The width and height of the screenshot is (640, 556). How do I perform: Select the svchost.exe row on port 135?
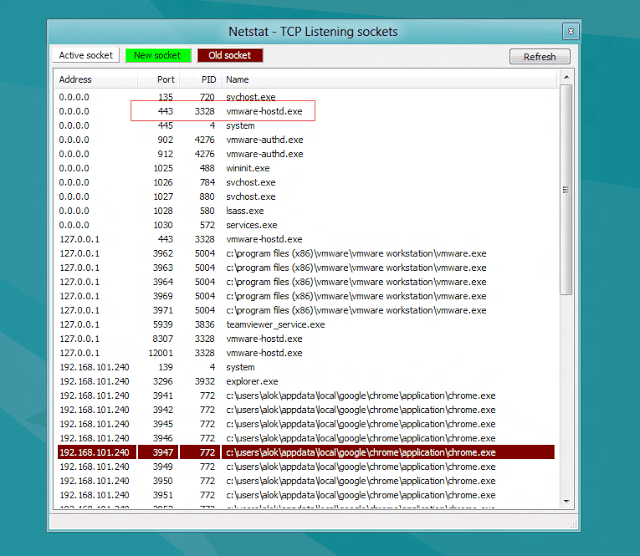(x=250, y=98)
